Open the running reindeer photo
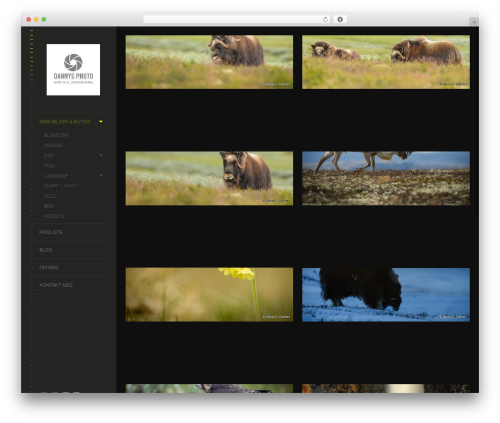Image resolution: width=500 pixels, height=423 pixels. tap(386, 178)
